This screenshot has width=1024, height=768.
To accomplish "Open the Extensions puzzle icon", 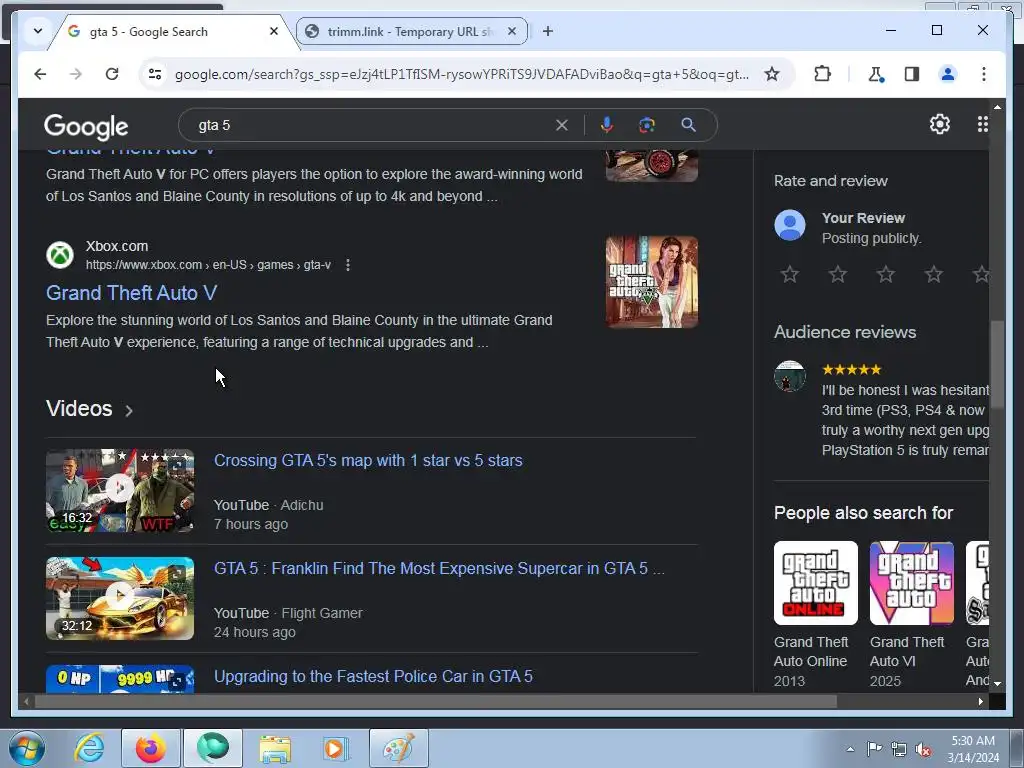I will 822,74.
